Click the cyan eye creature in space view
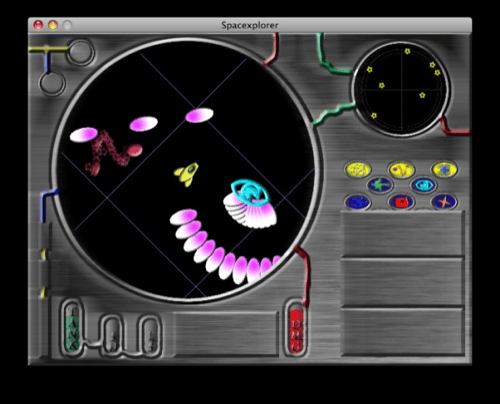500x404 pixels. (x=250, y=192)
